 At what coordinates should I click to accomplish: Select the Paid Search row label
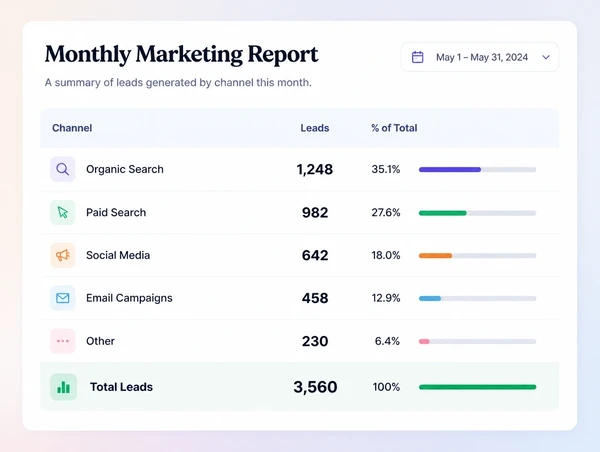116,212
